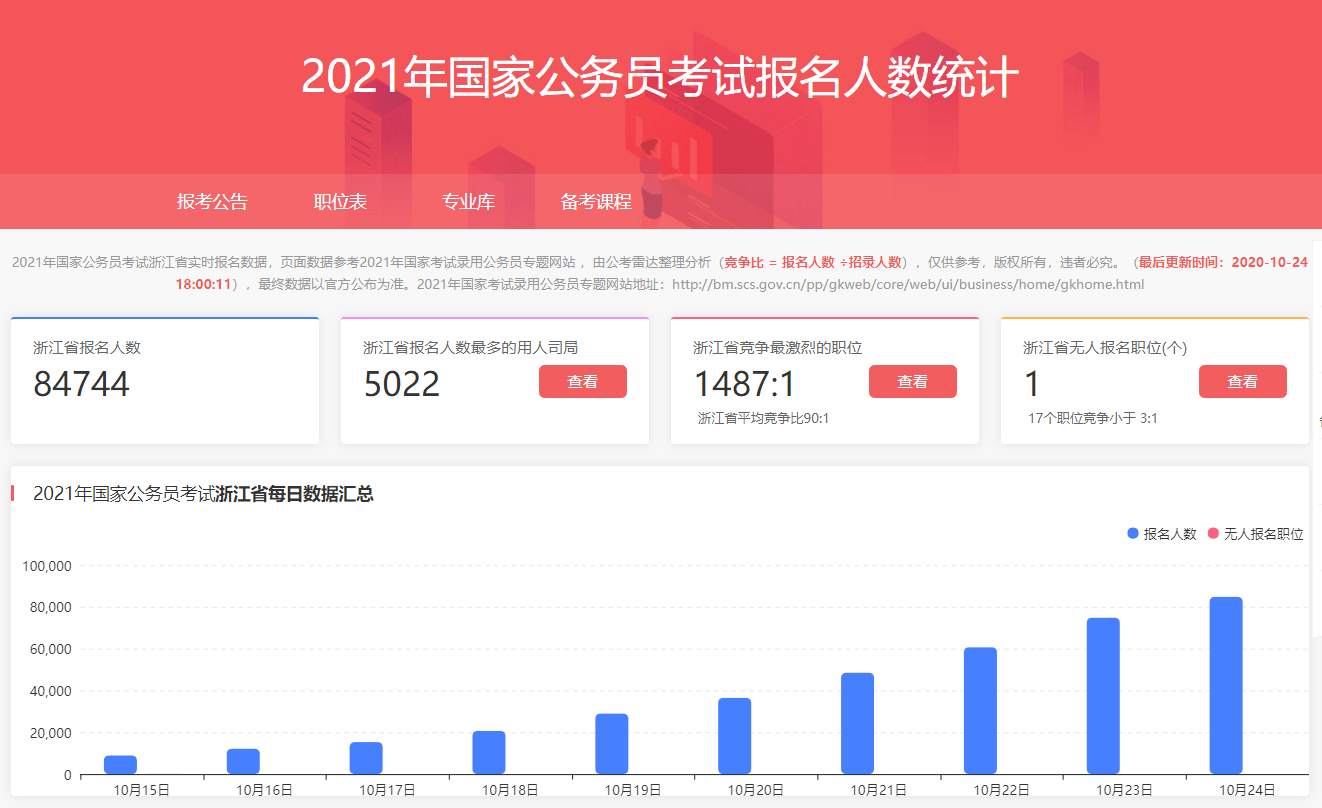
Task: Toggle the 无人报名职位 legend item
Action: pos(1256,534)
